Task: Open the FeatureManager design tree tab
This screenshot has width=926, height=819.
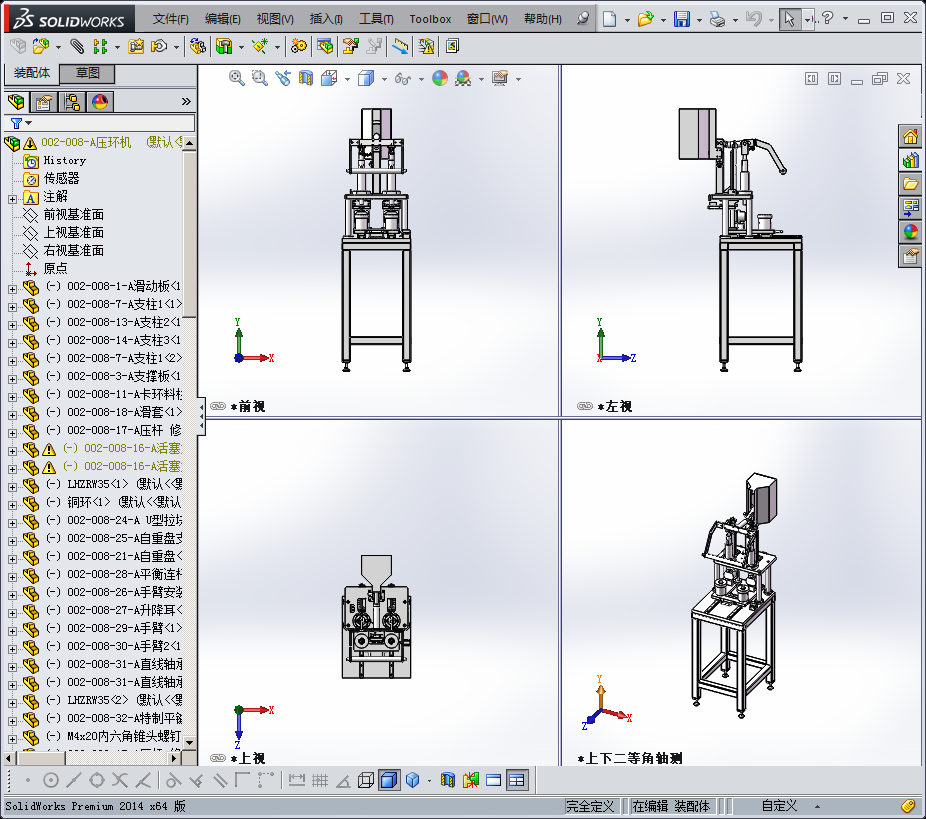Action: click(17, 102)
